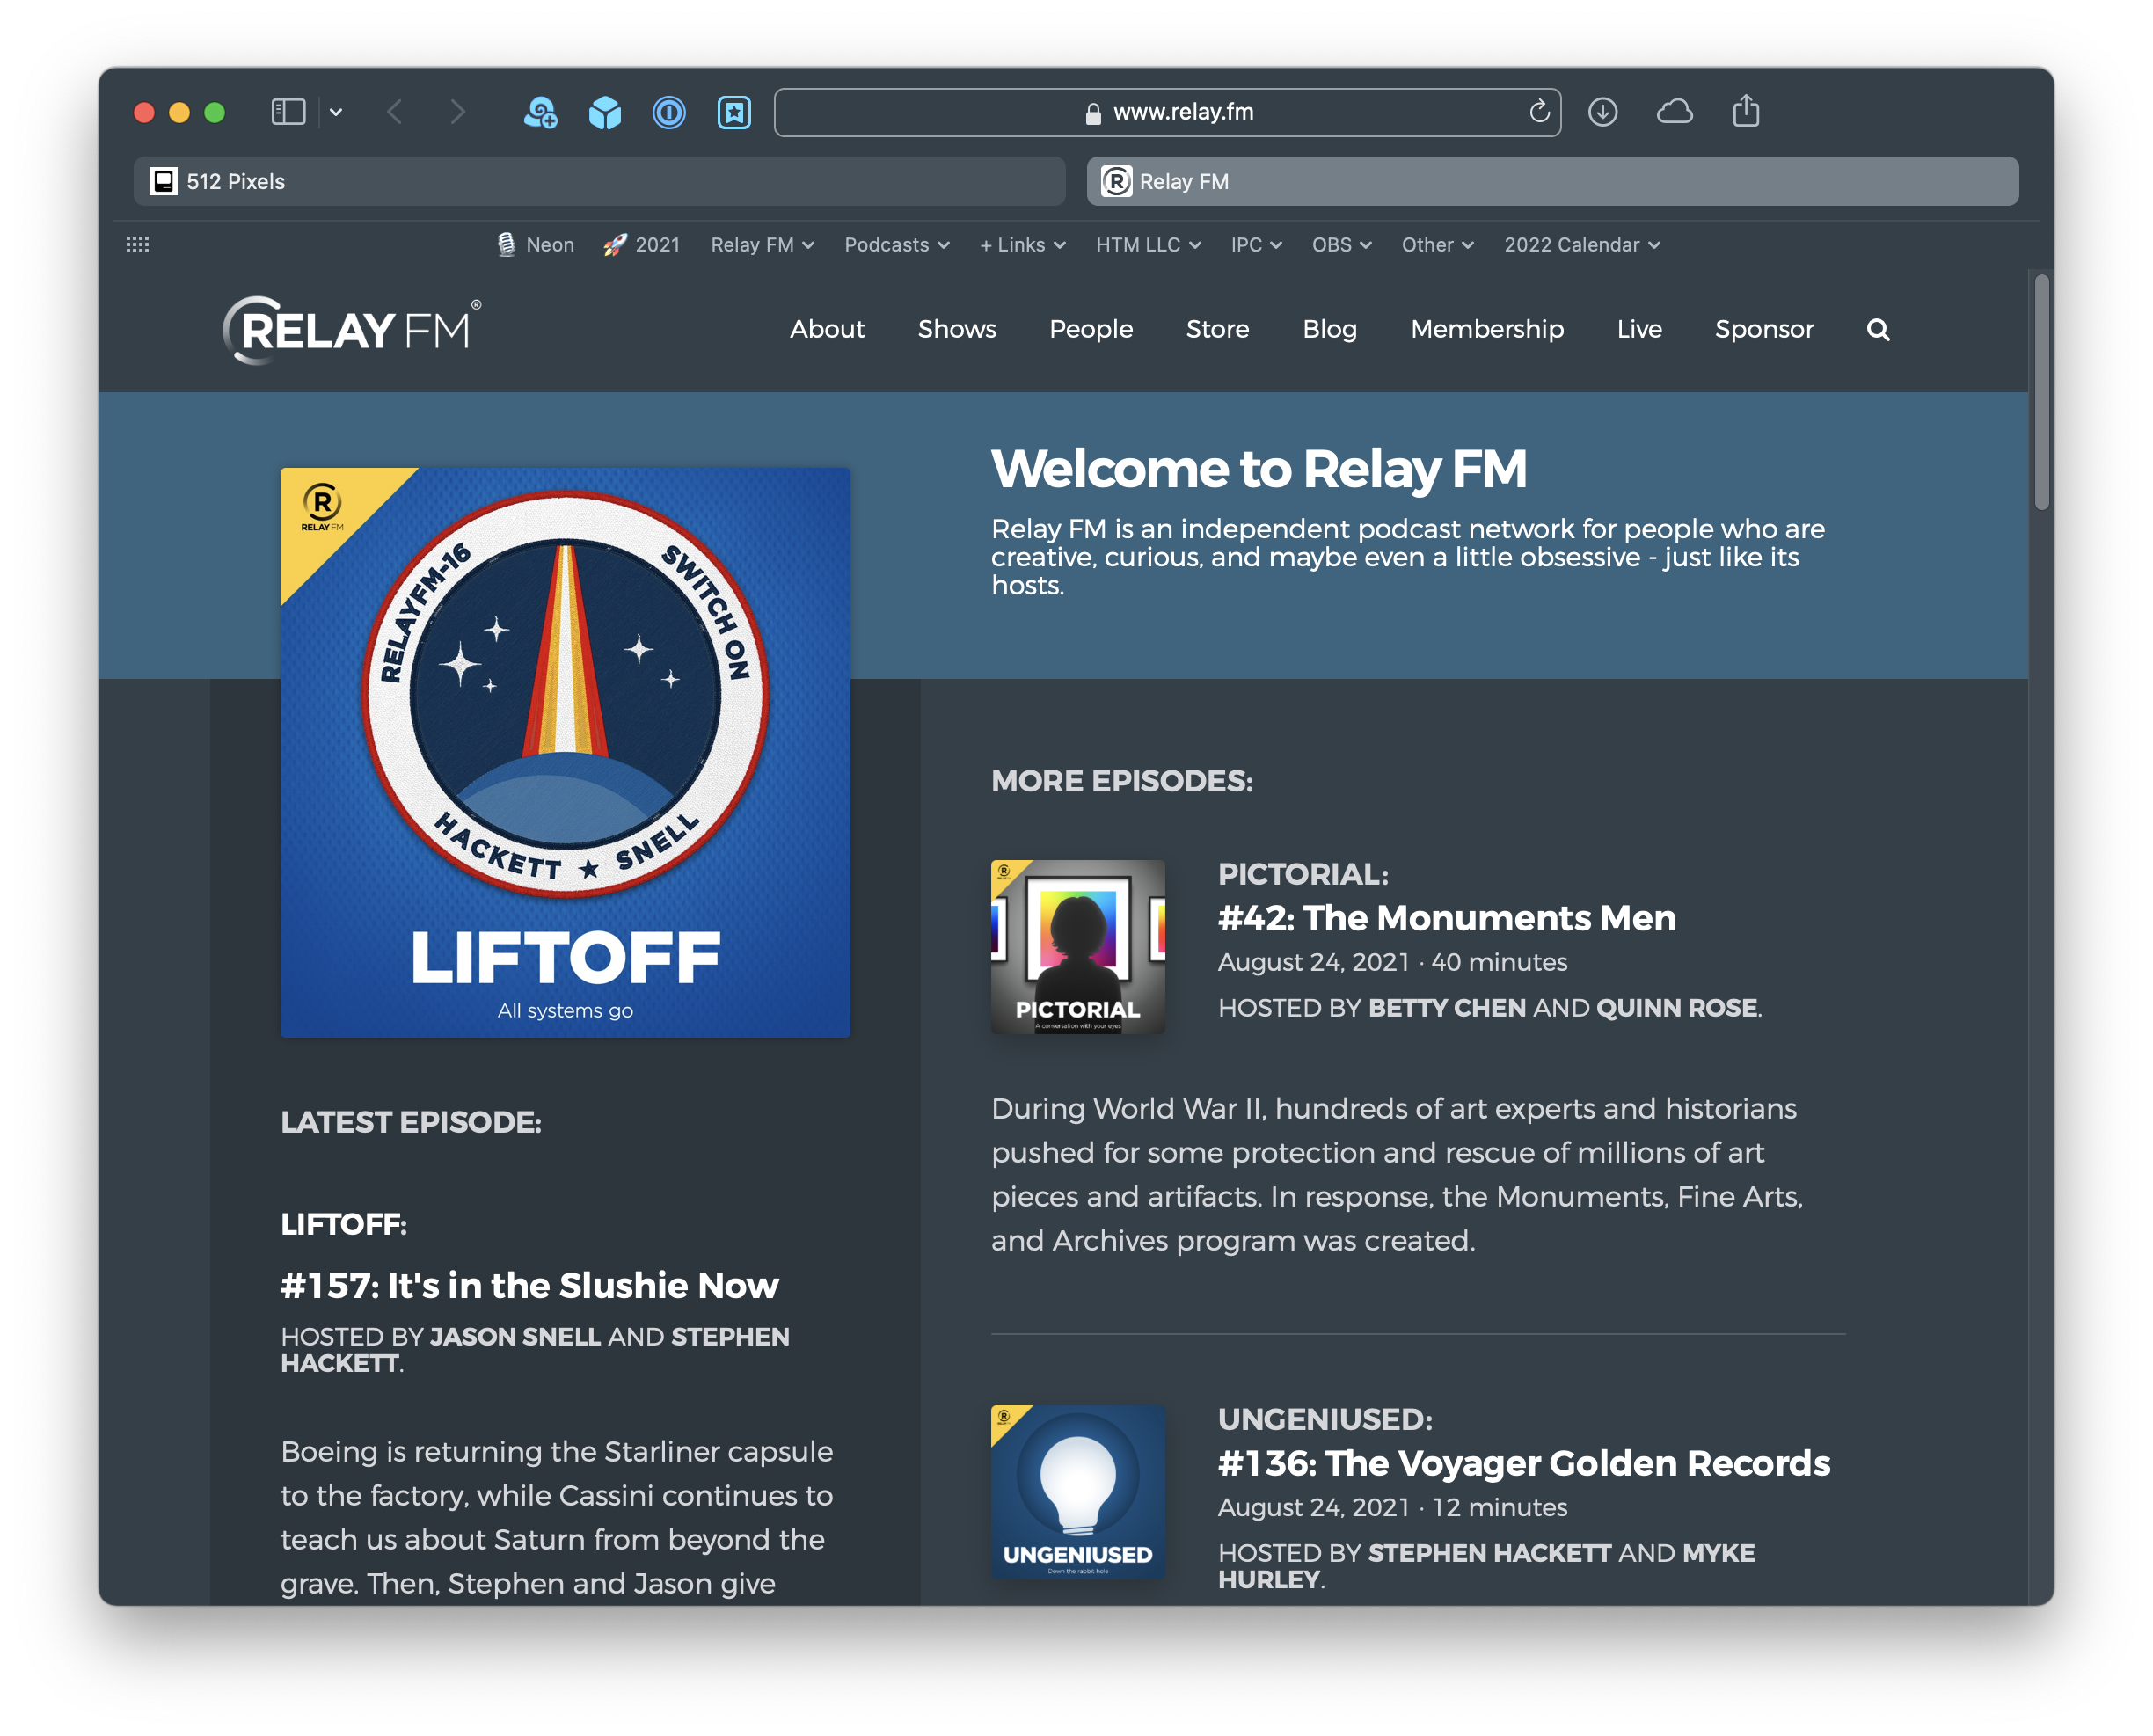Select the Relay FM tab
This screenshot has width=2153, height=1736.
pyautogui.click(x=1552, y=181)
